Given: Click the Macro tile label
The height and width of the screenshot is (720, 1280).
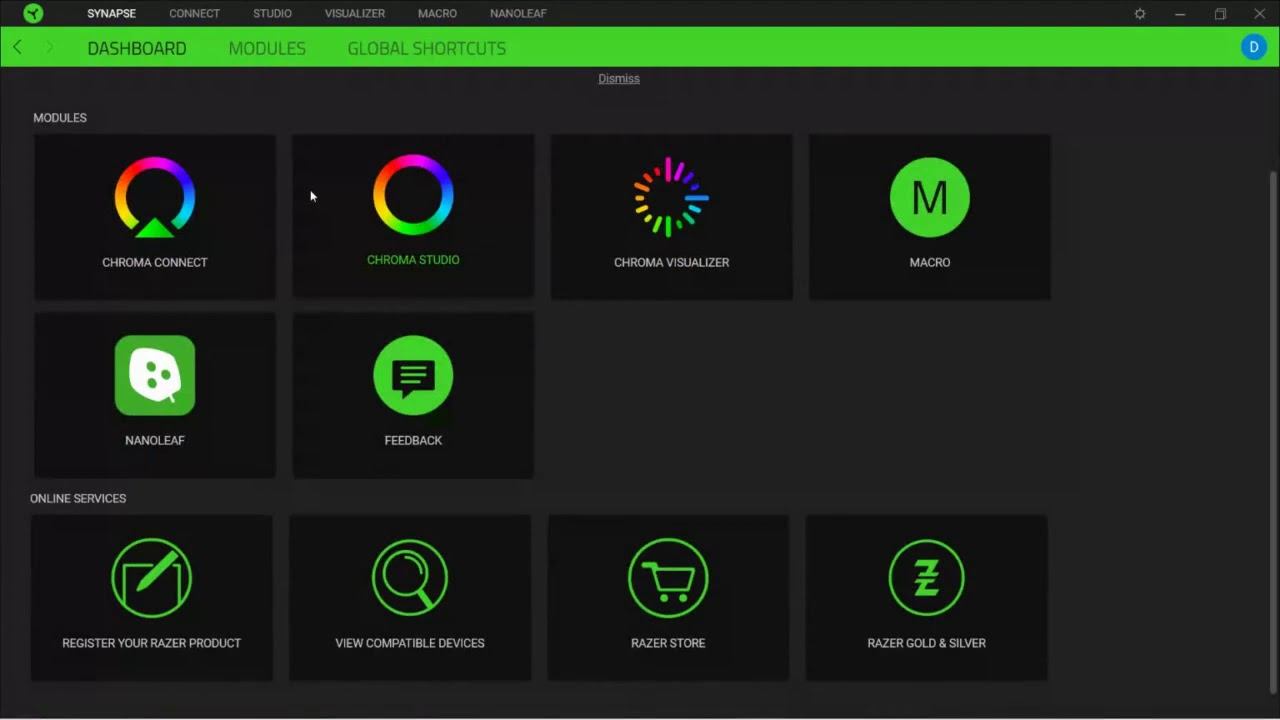Looking at the screenshot, I should coord(930,262).
